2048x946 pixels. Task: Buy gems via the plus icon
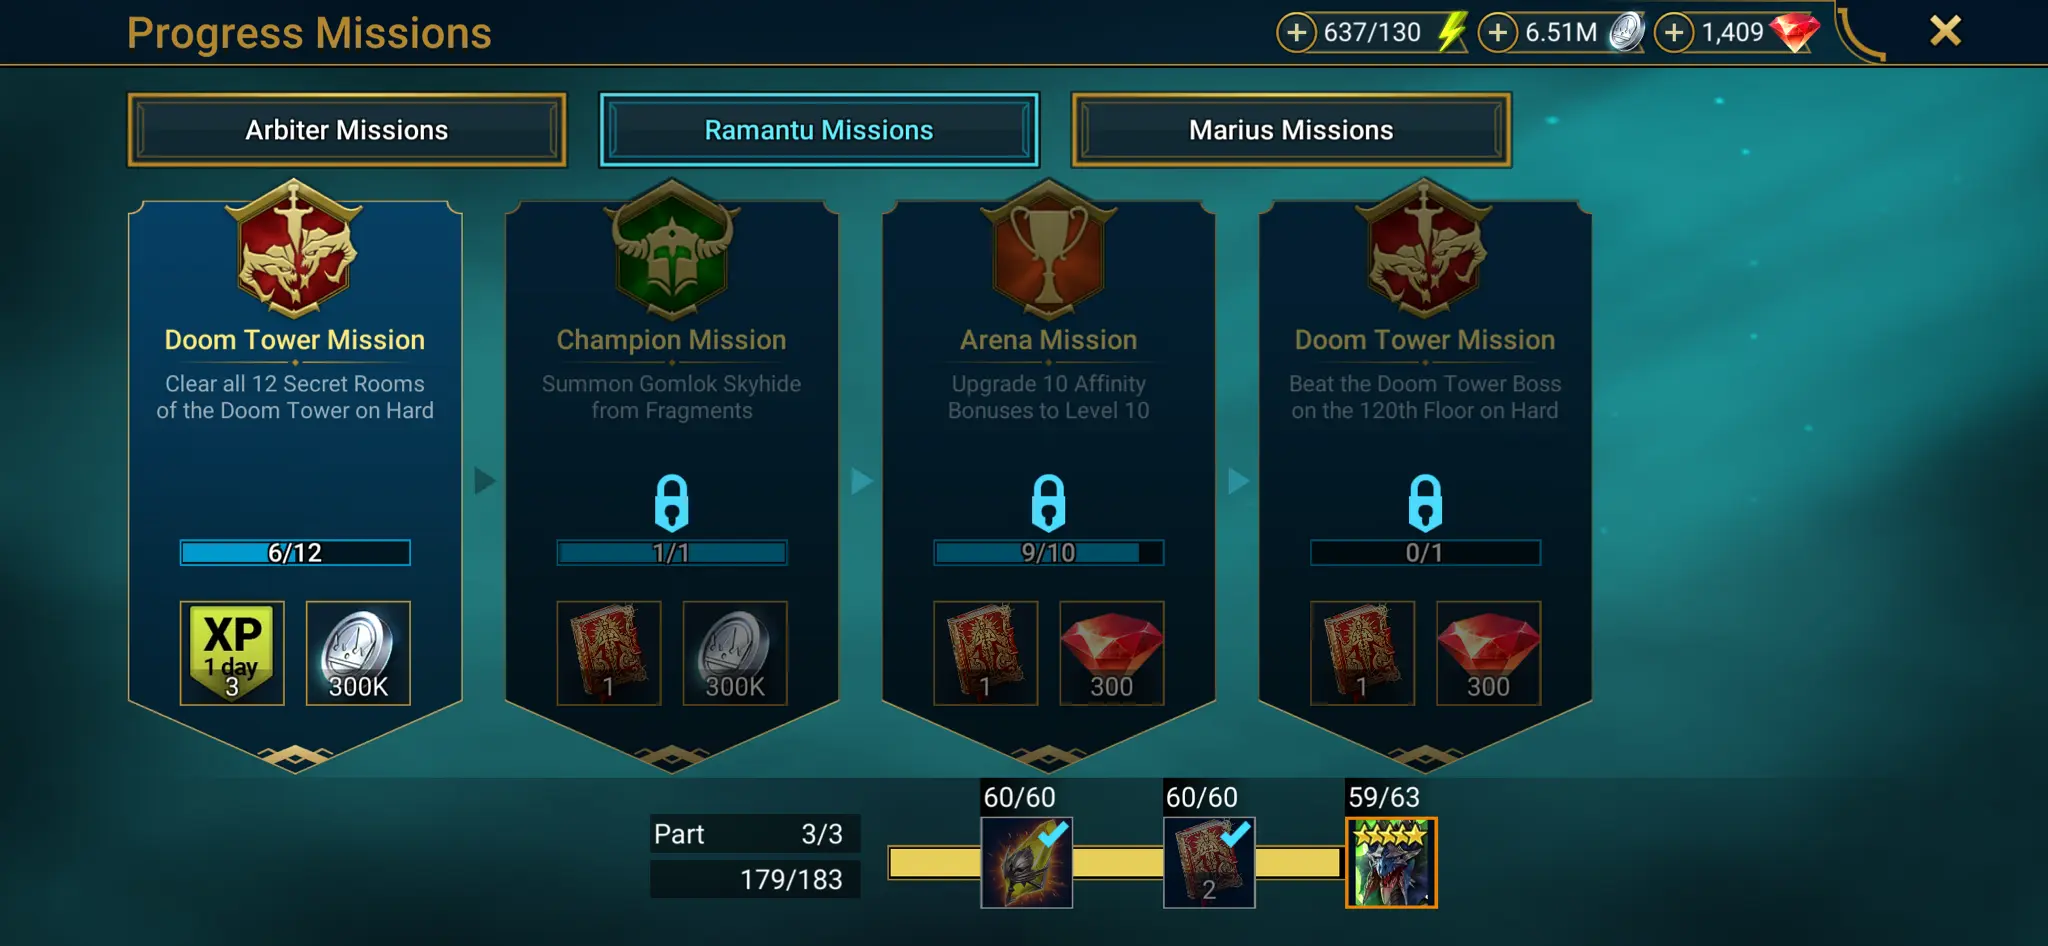1674,32
